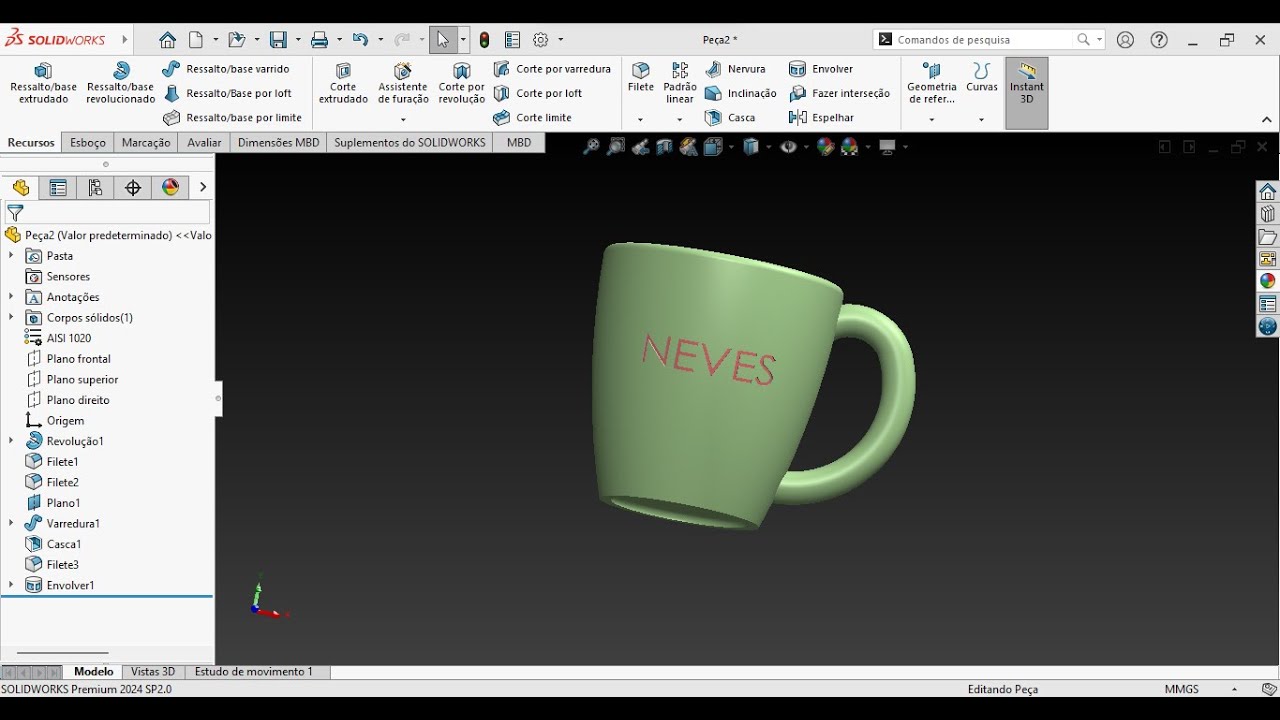Expand the Varredura1 feature
The width and height of the screenshot is (1280, 720).
coord(11,523)
